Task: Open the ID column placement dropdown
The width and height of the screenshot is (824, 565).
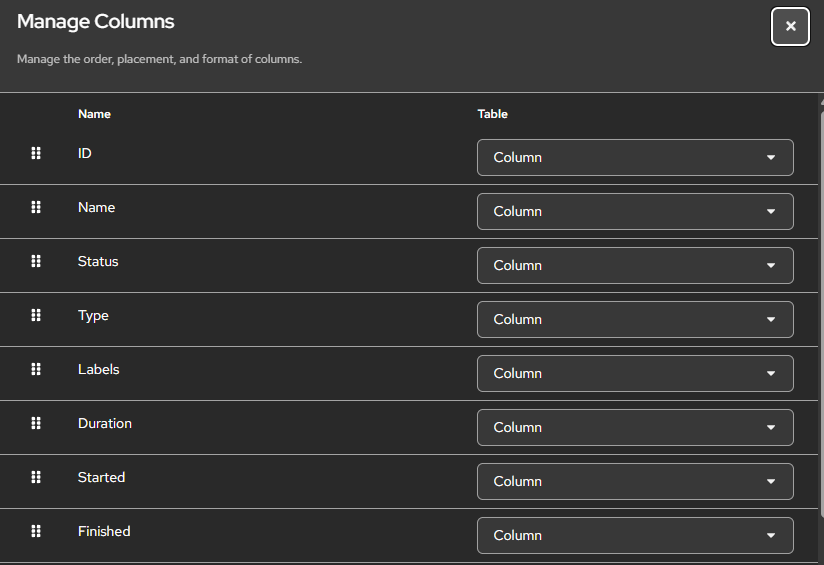Action: pyautogui.click(x=635, y=157)
